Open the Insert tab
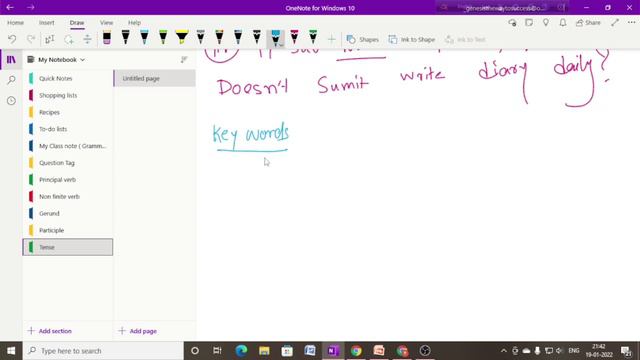Image resolution: width=640 pixels, height=360 pixels. [x=47, y=22]
